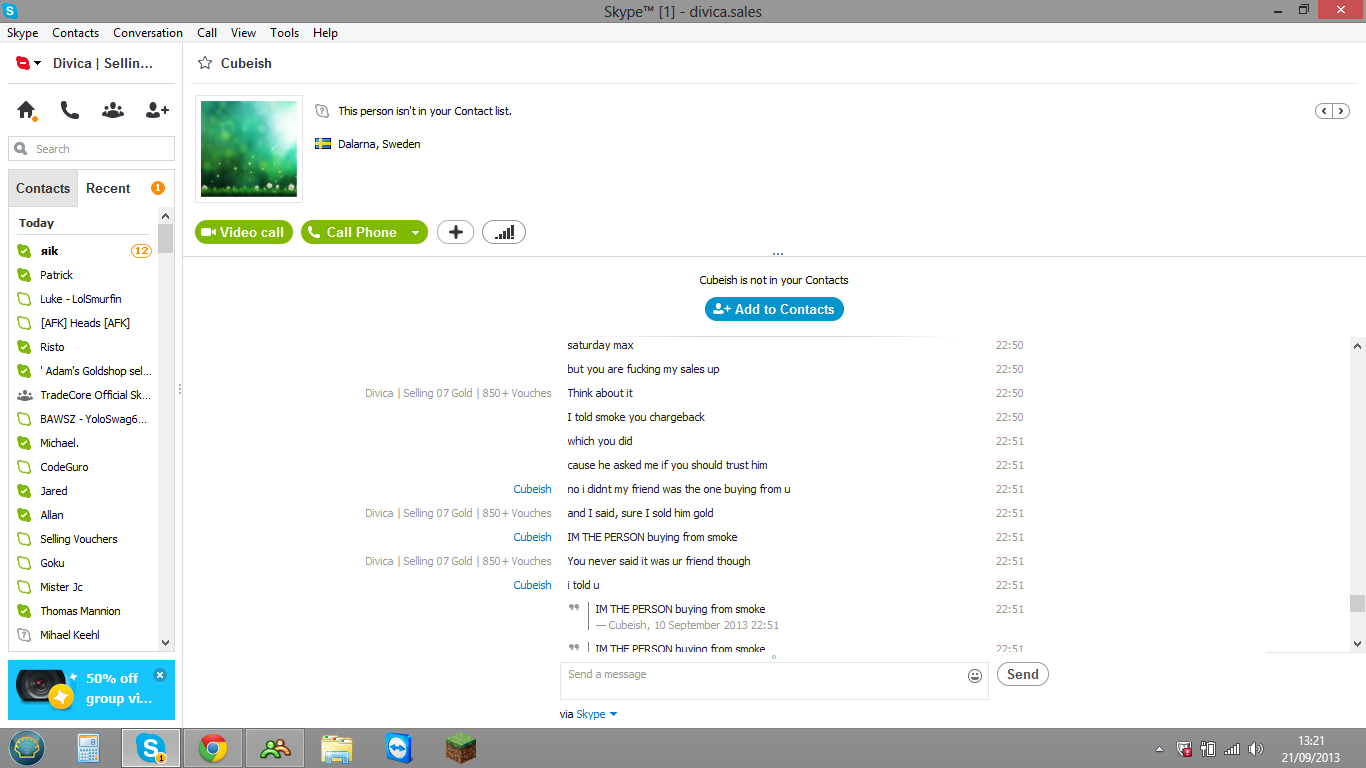Screen dimensions: 1366x768
Task: Click the plus add-people button
Action: coord(456,232)
